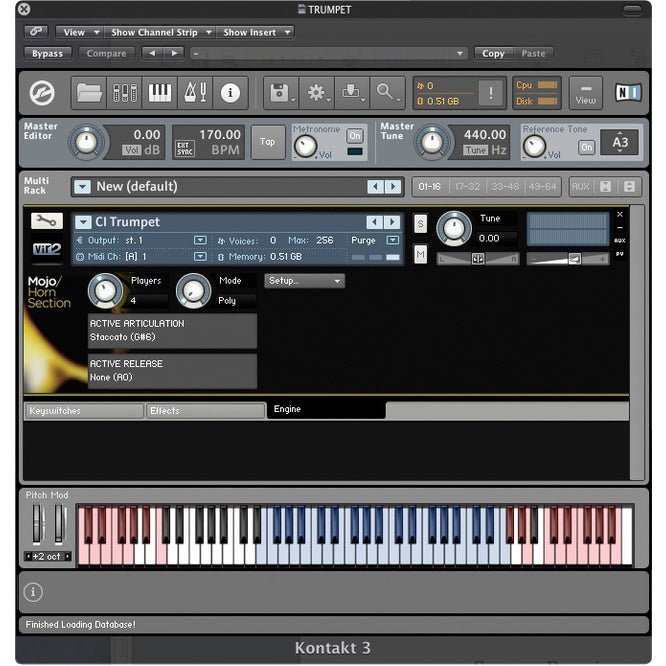
Task: Open the Setup... dropdown
Action: click(305, 281)
